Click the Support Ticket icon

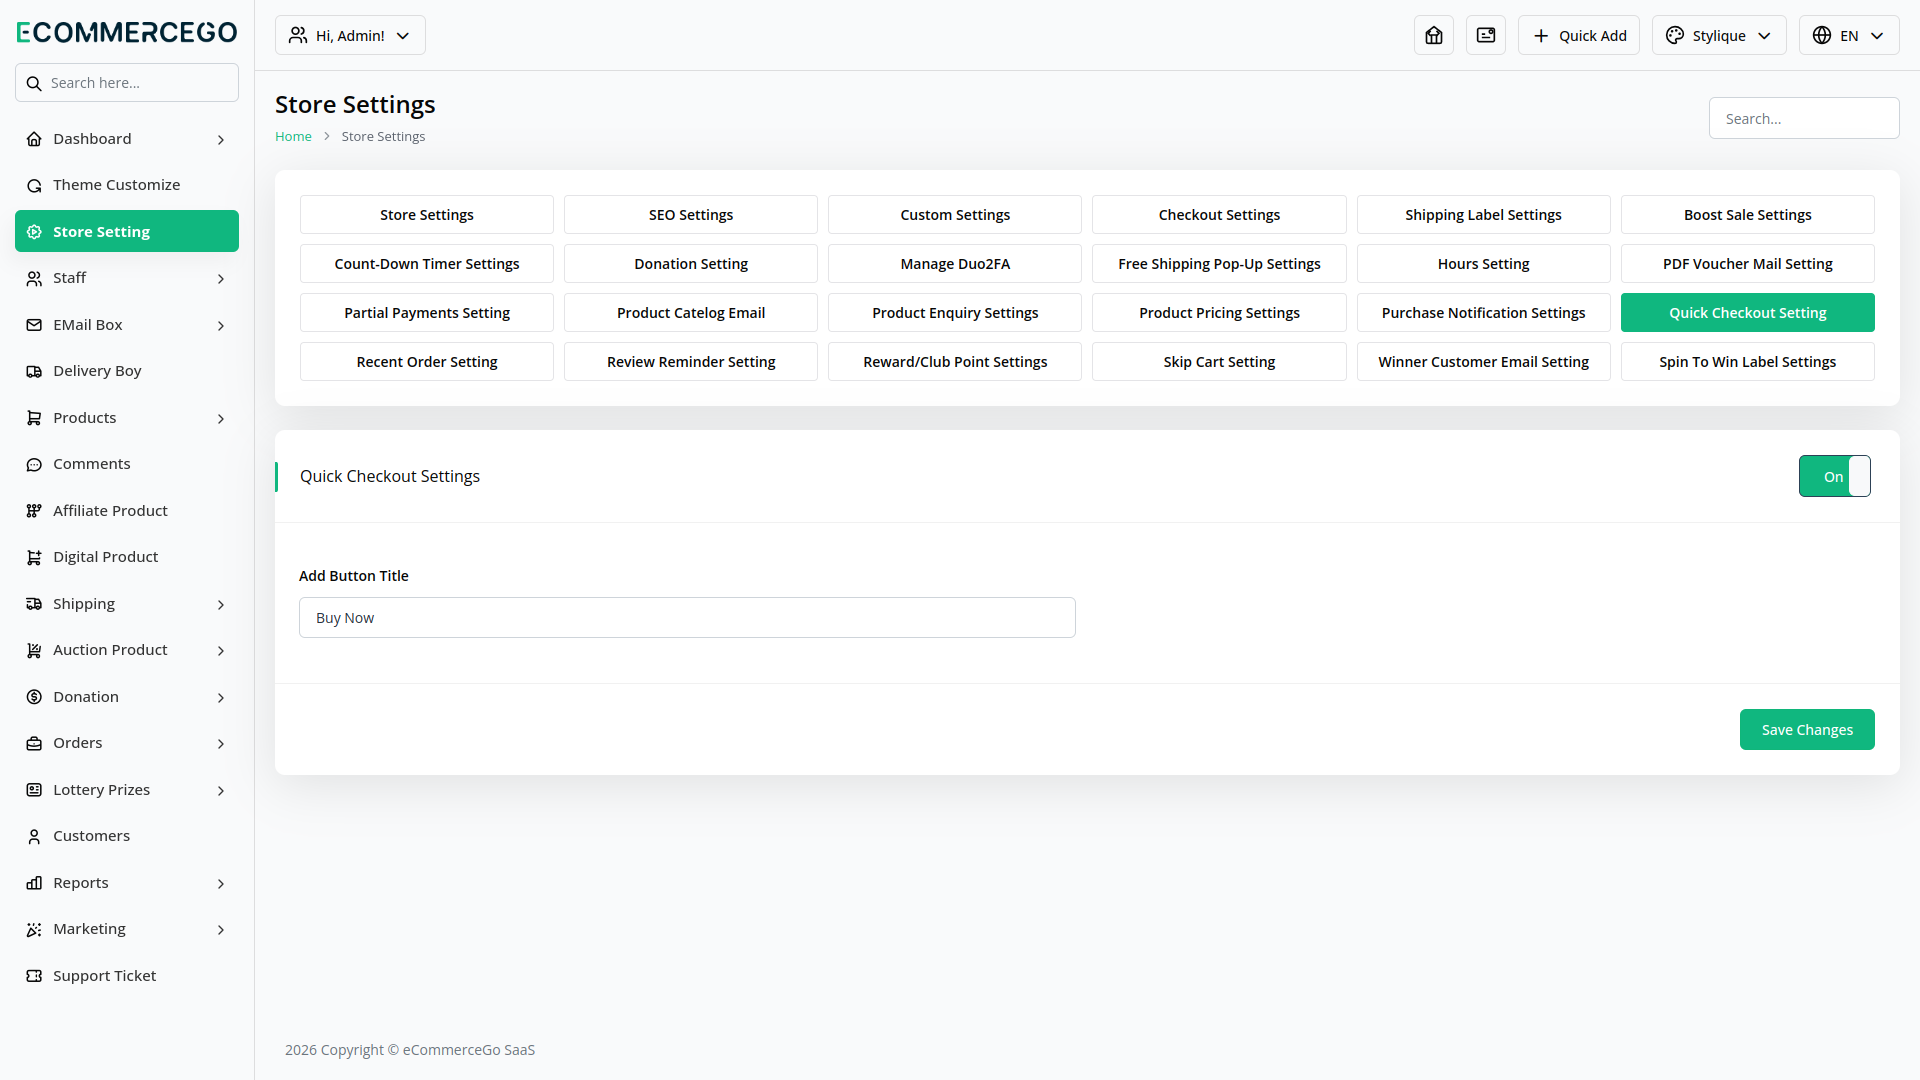tap(34, 976)
